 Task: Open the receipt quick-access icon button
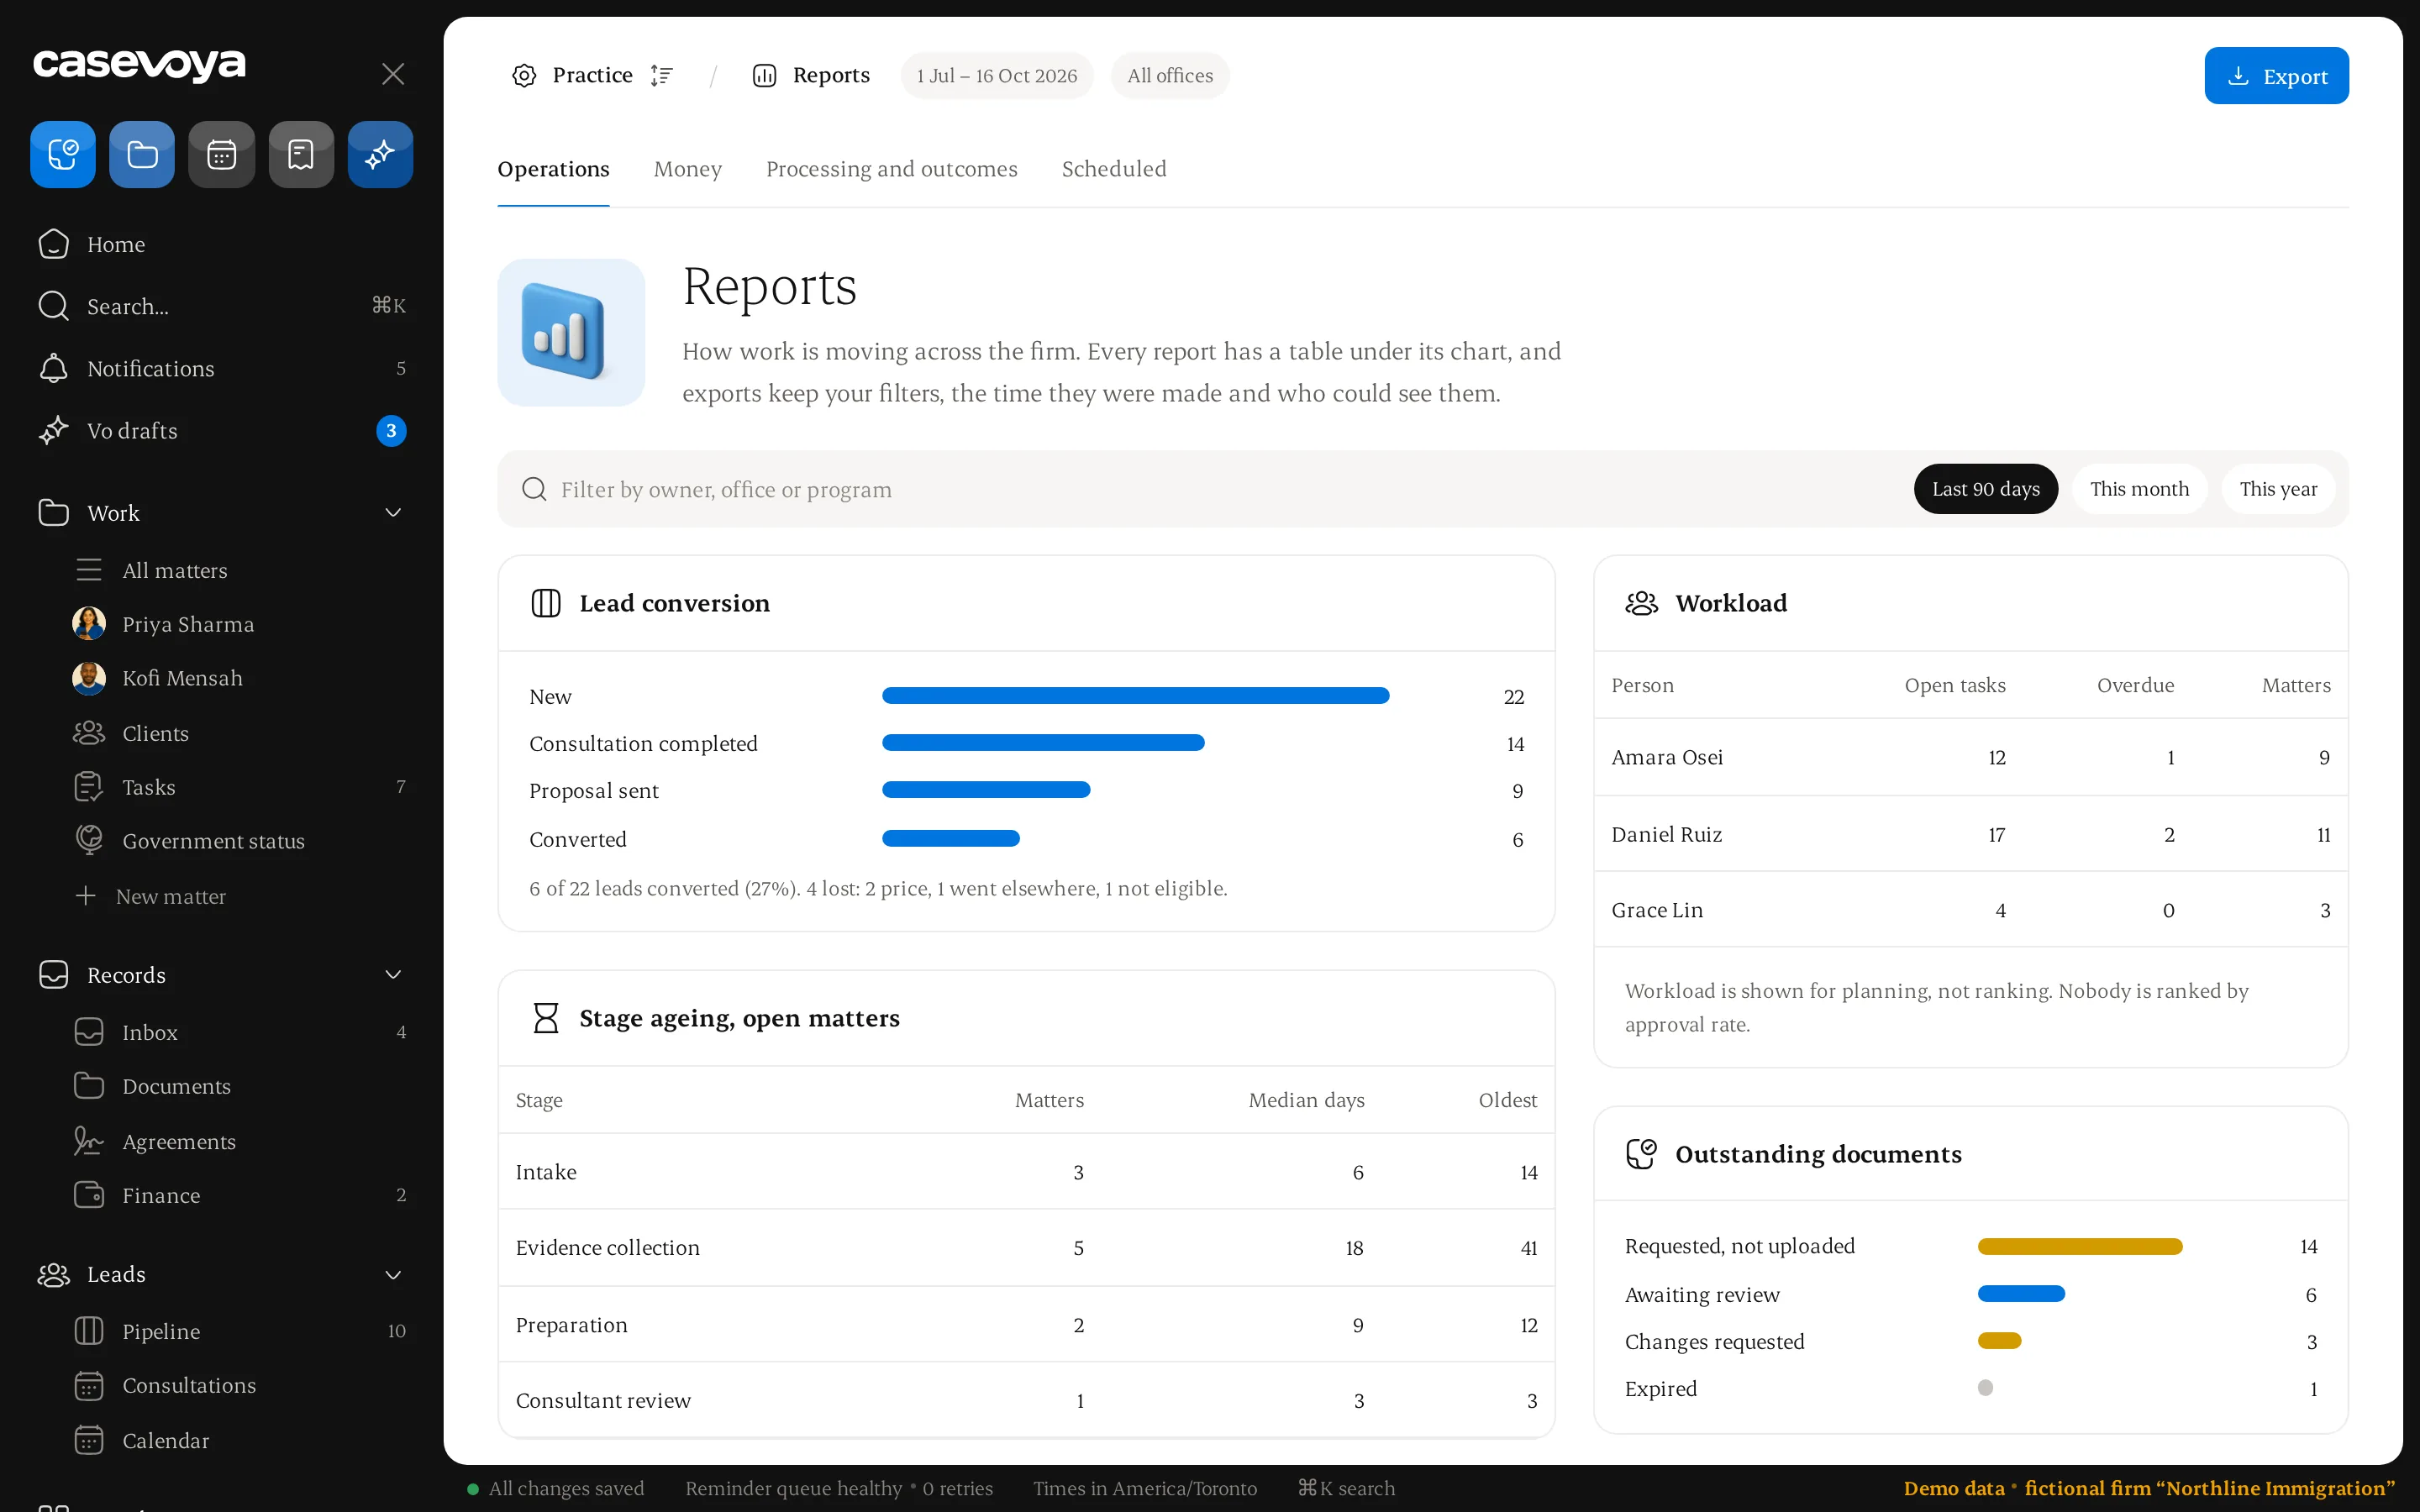click(x=301, y=154)
